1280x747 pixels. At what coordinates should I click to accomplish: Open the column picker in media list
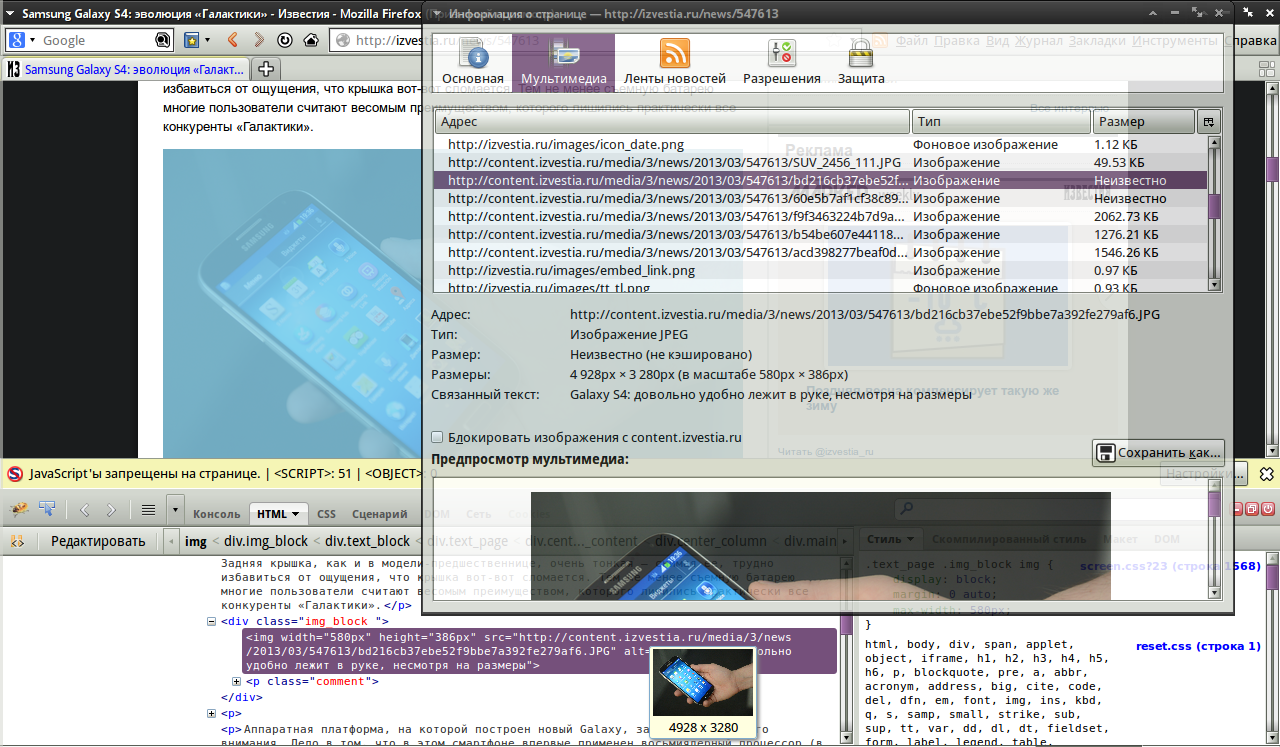pos(1208,122)
